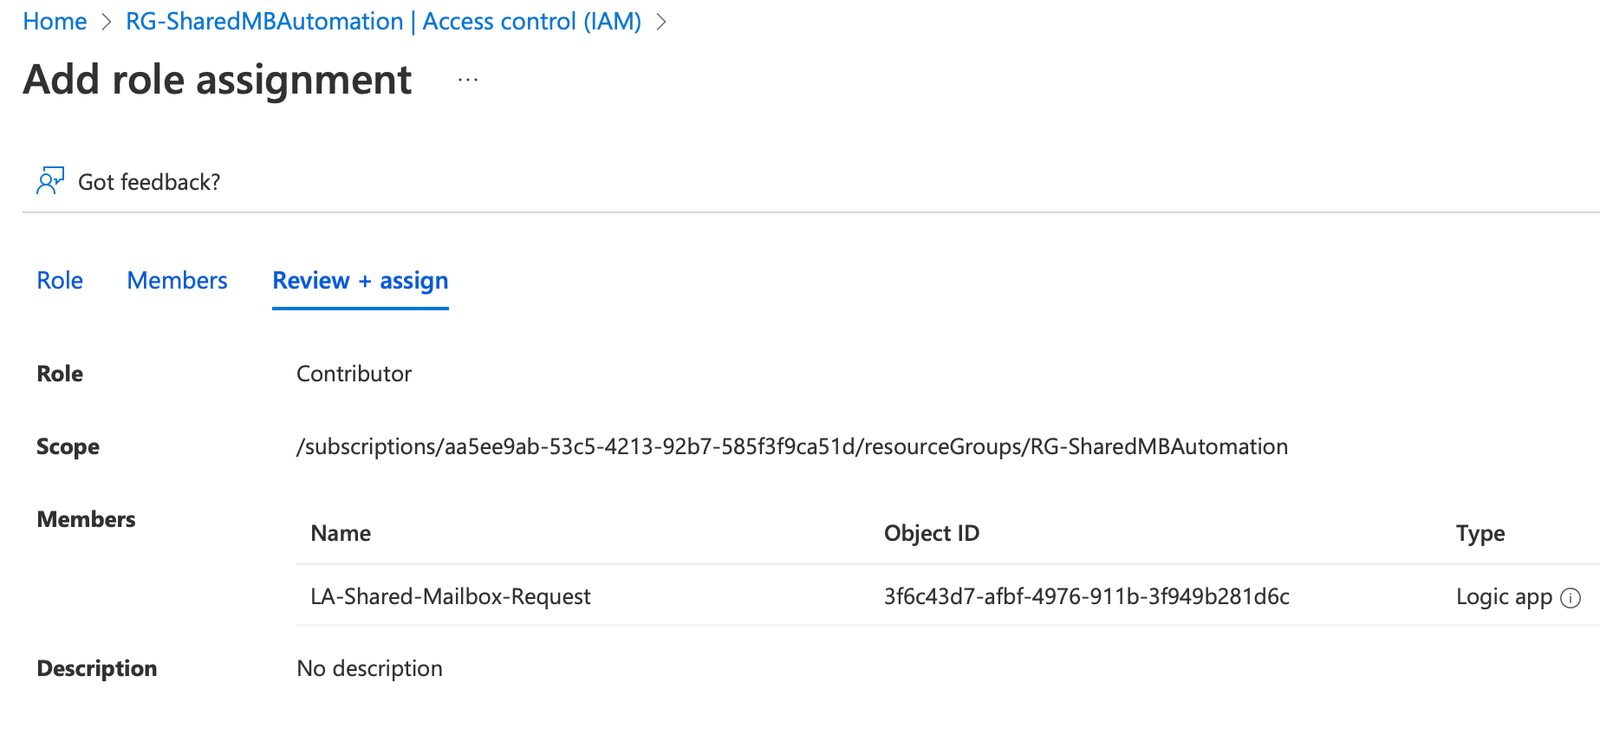This screenshot has width=1600, height=735.
Task: Click the Got feedback? label
Action: 149,181
